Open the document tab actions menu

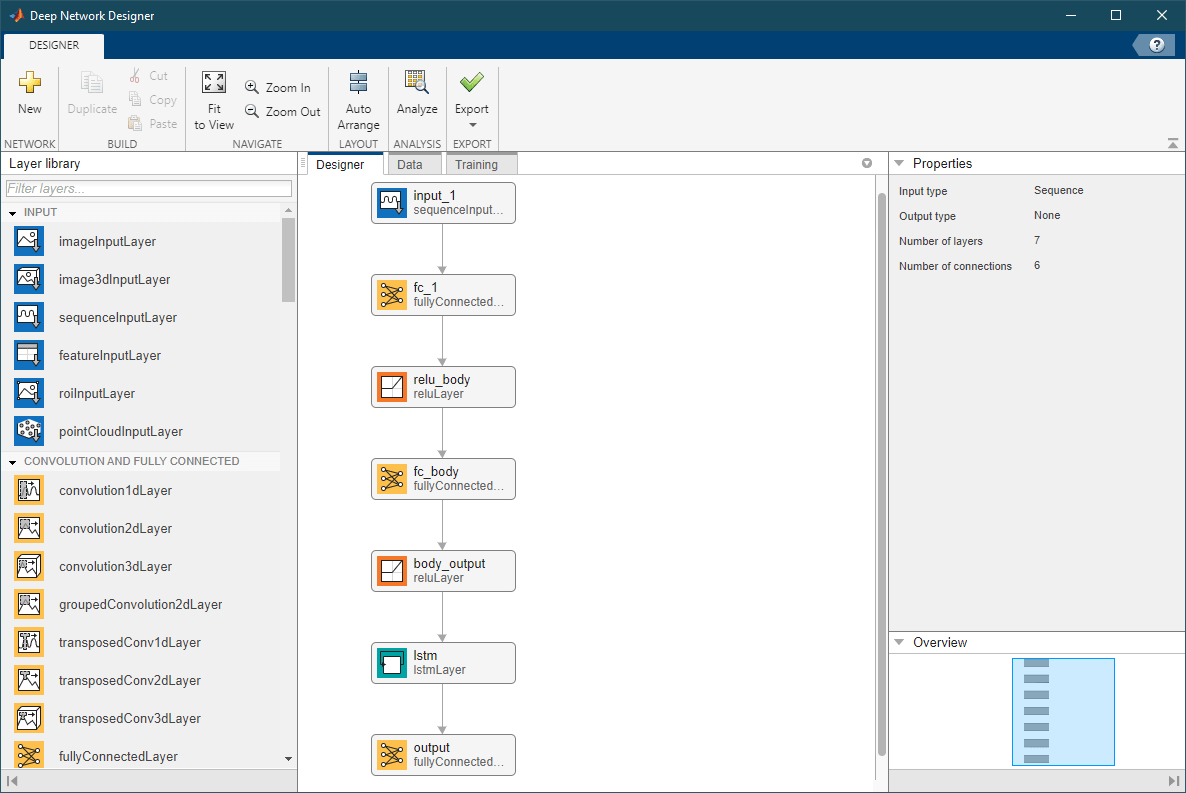867,163
